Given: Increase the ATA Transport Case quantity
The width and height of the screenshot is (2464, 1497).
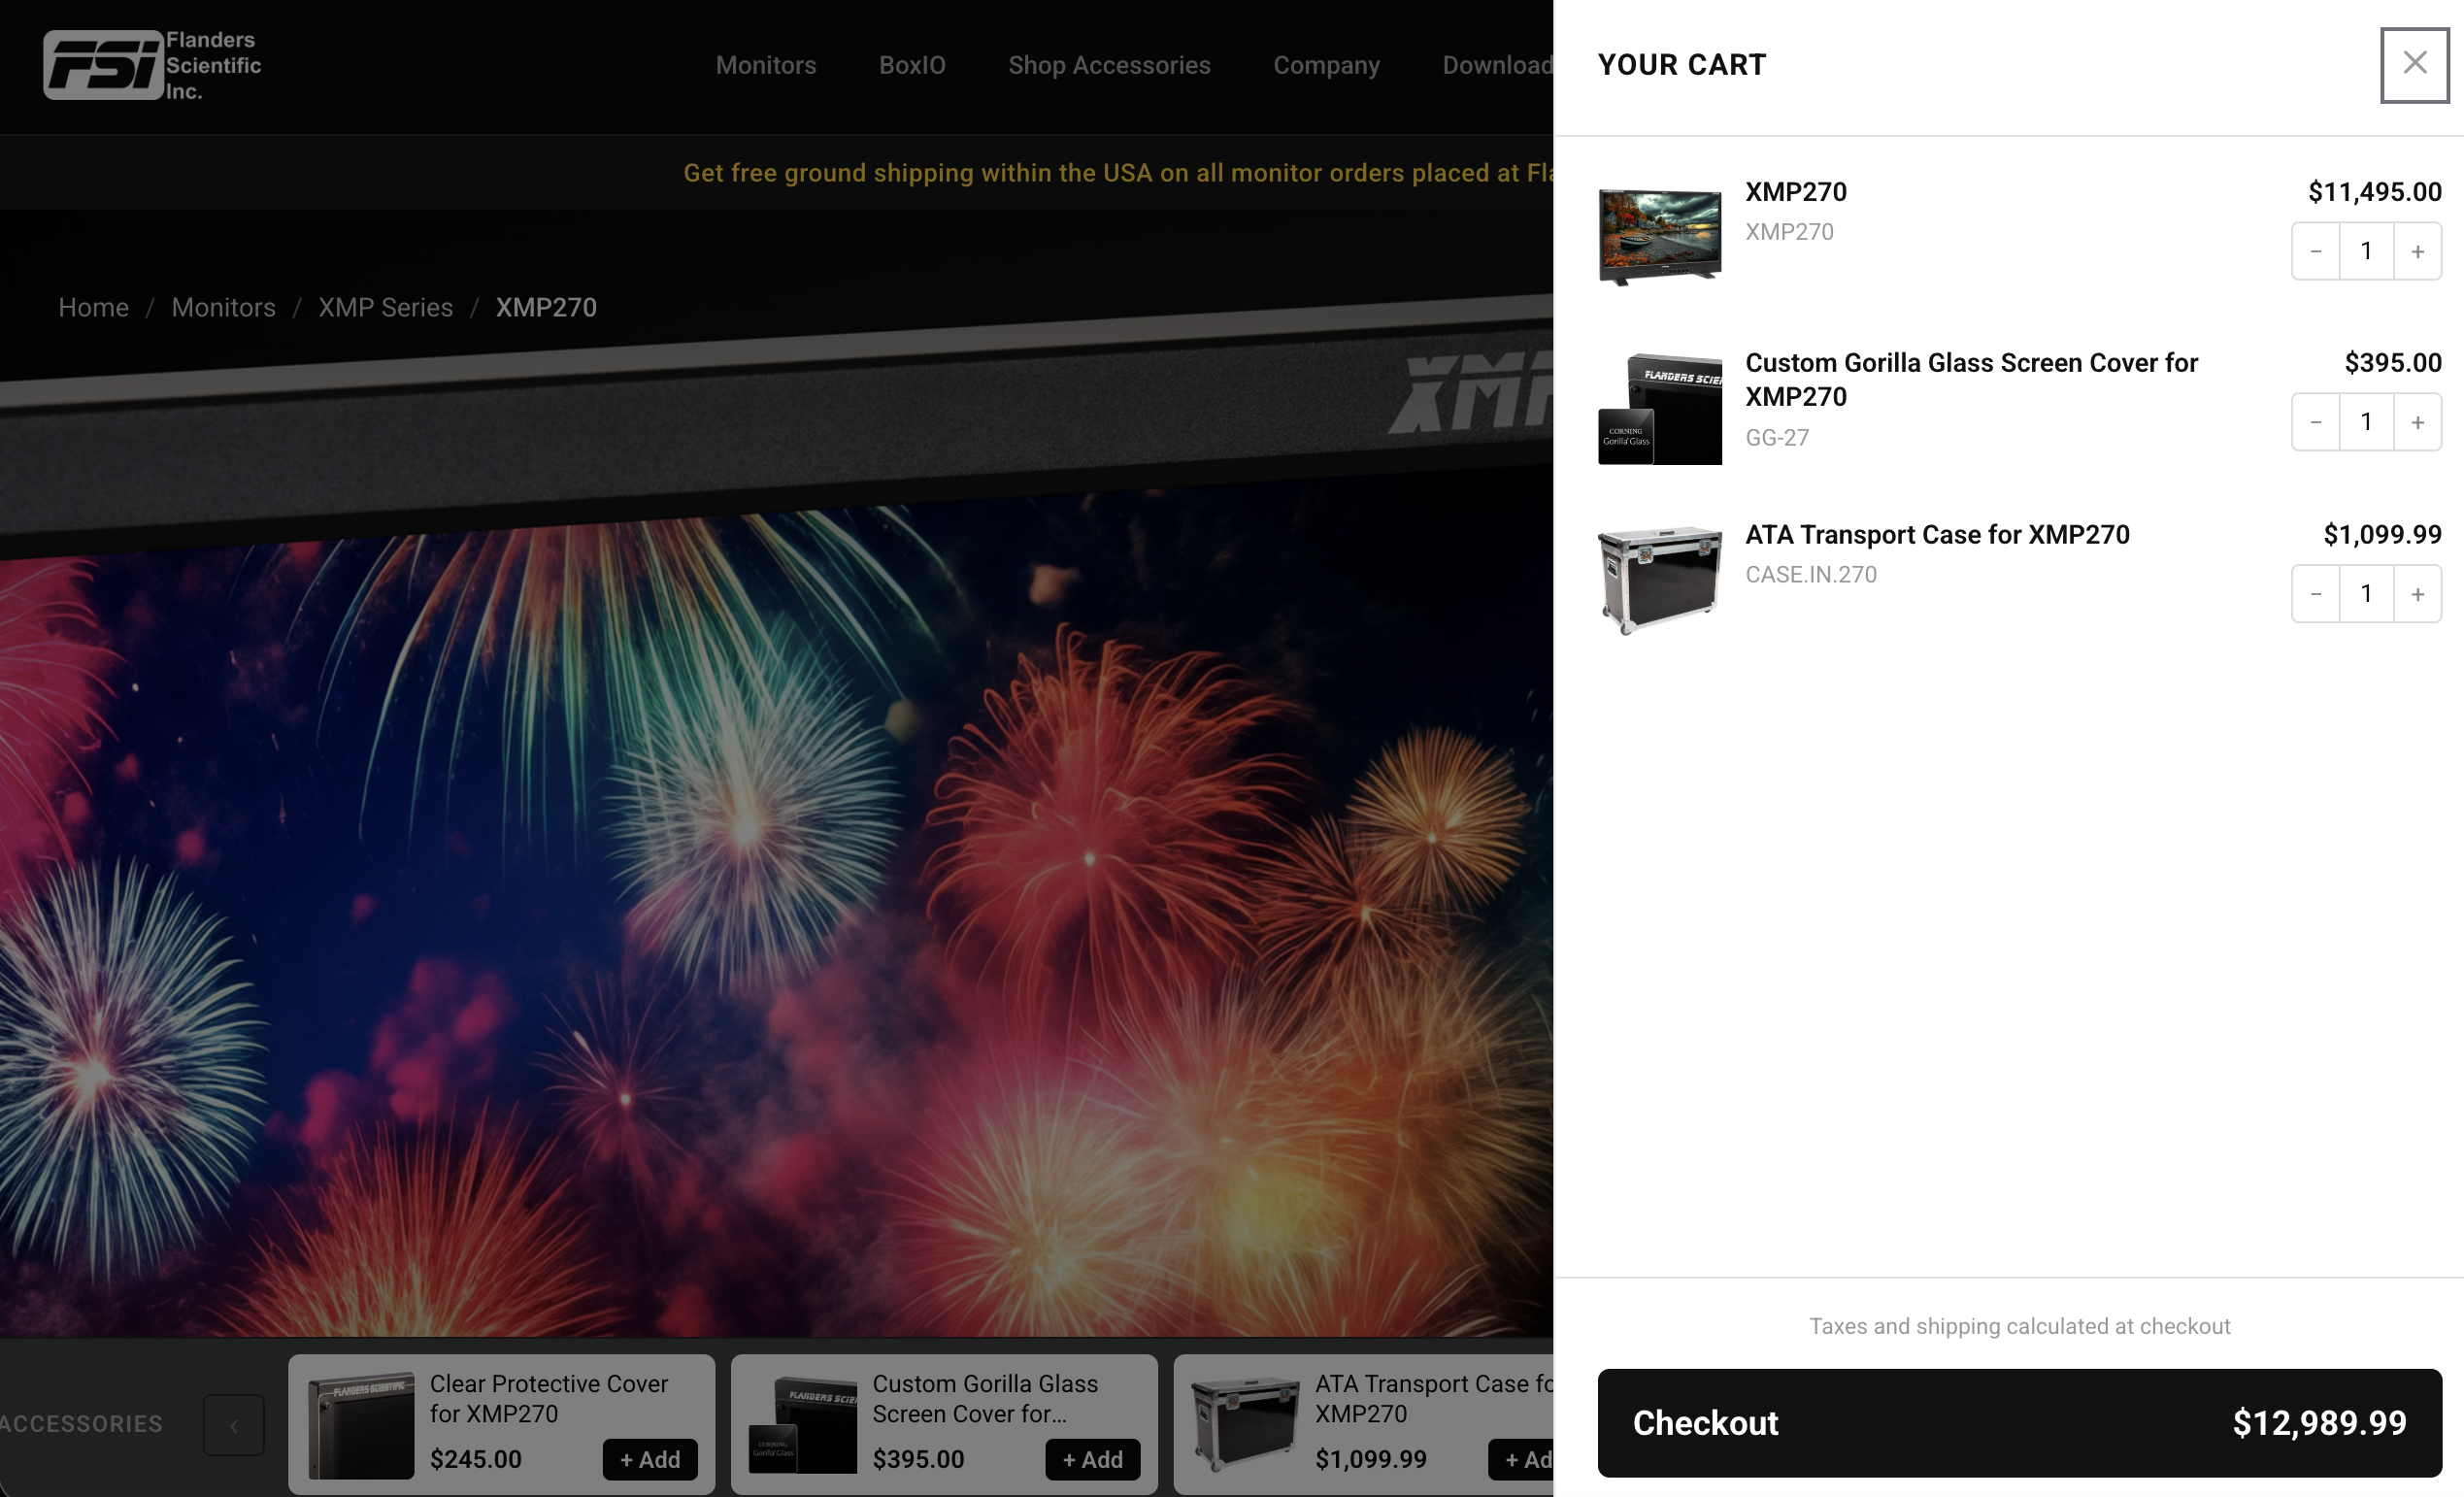Looking at the screenshot, I should pos(2417,594).
